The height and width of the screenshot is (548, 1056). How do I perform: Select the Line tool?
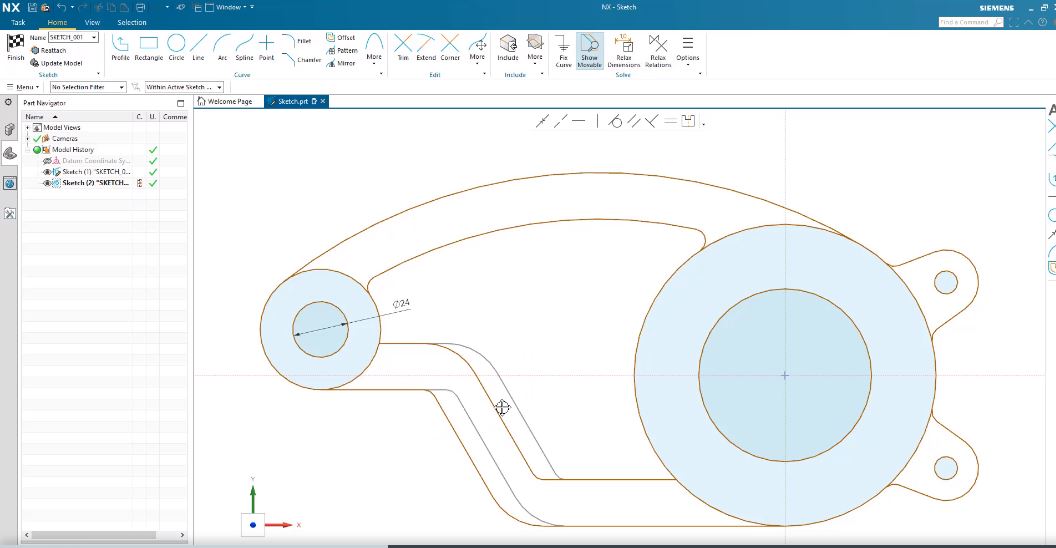198,48
